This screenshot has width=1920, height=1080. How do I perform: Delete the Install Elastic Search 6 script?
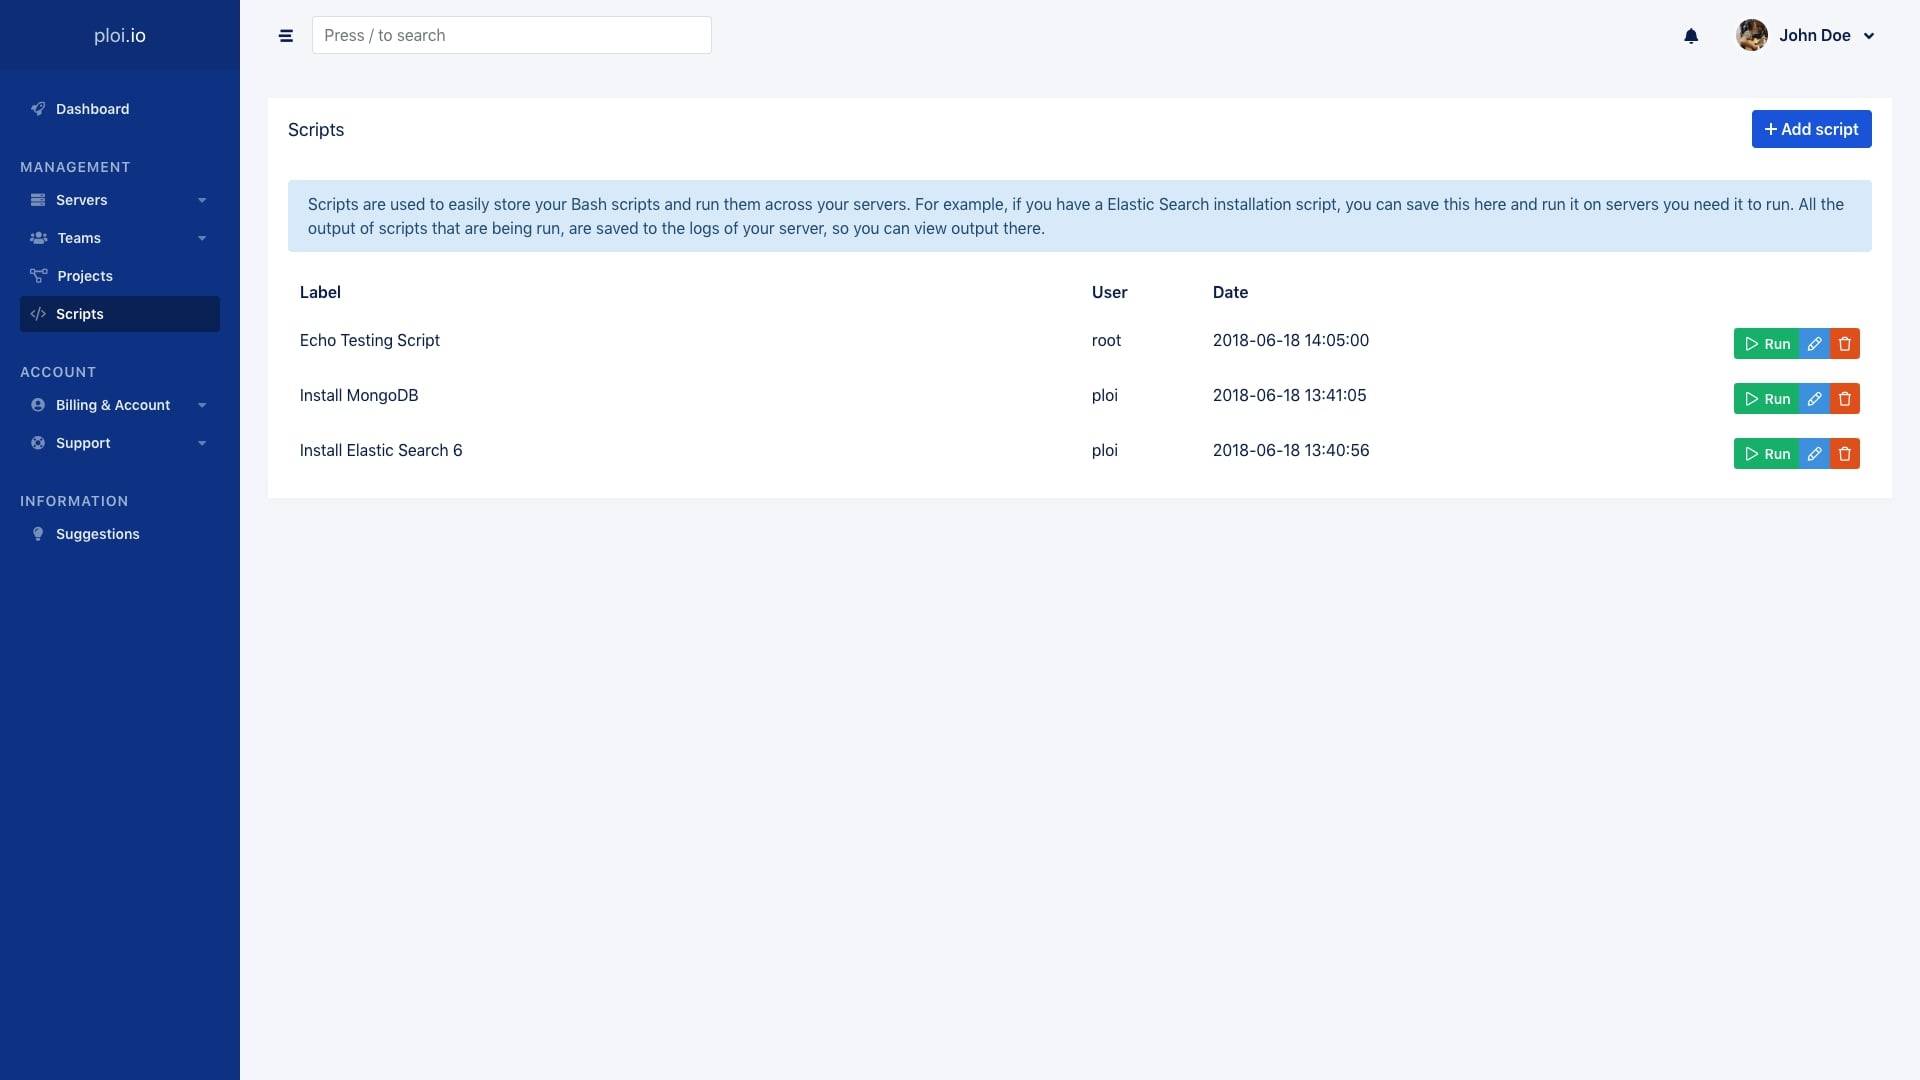click(1845, 454)
